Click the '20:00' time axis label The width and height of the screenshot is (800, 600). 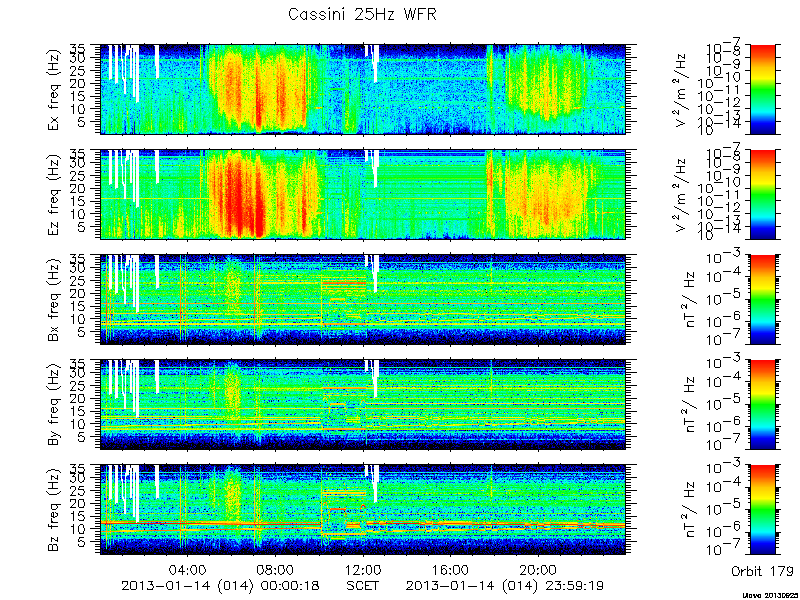click(538, 568)
